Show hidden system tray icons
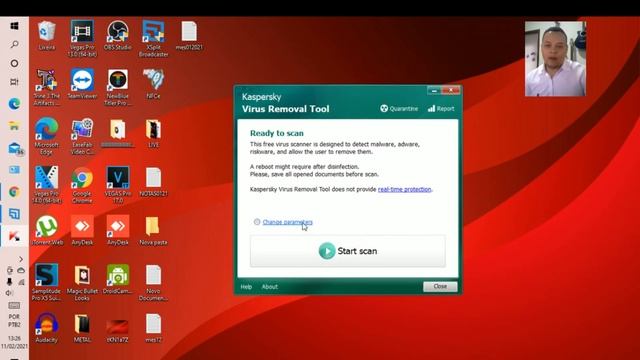Viewport: 640px width, 360px height. point(21,259)
